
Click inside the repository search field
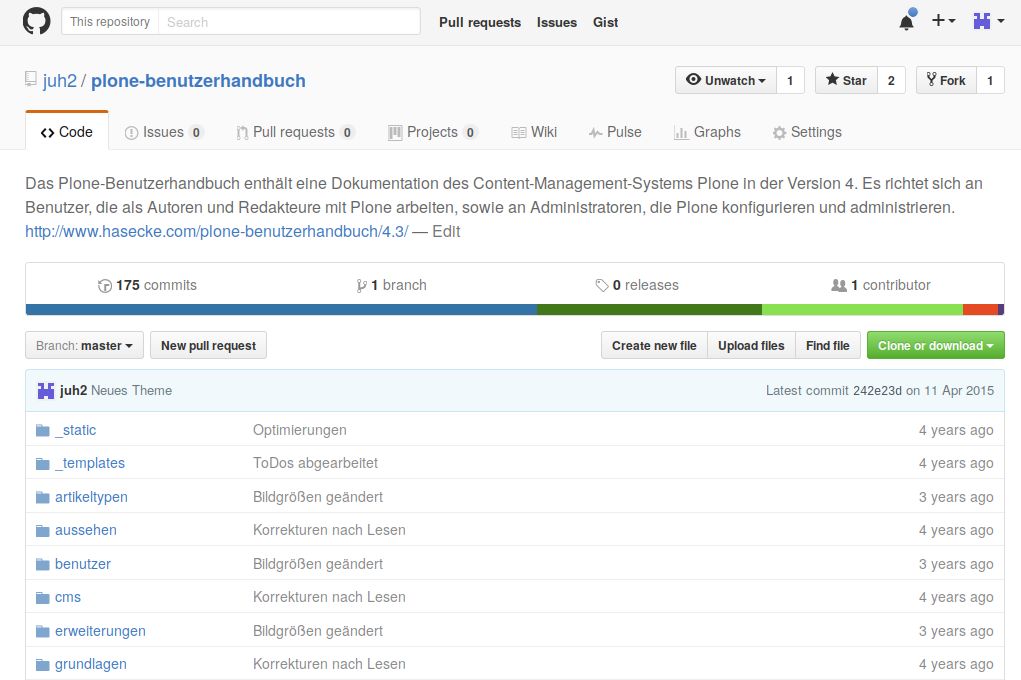[x=290, y=21]
